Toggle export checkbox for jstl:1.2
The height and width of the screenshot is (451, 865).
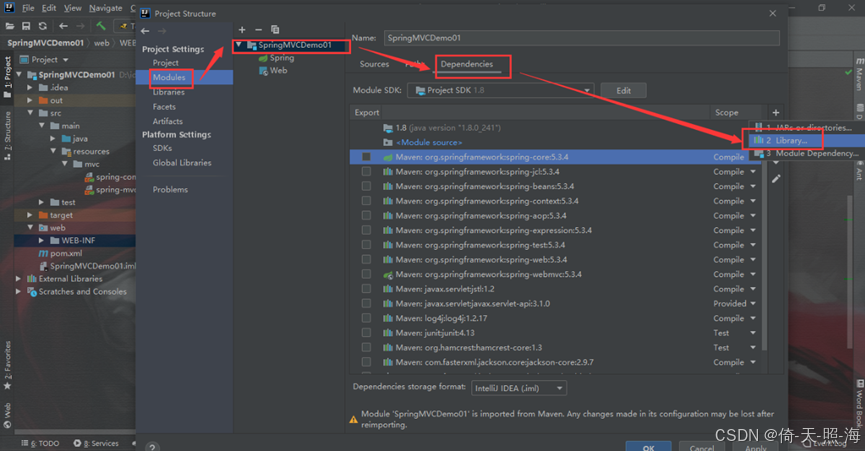pos(366,289)
